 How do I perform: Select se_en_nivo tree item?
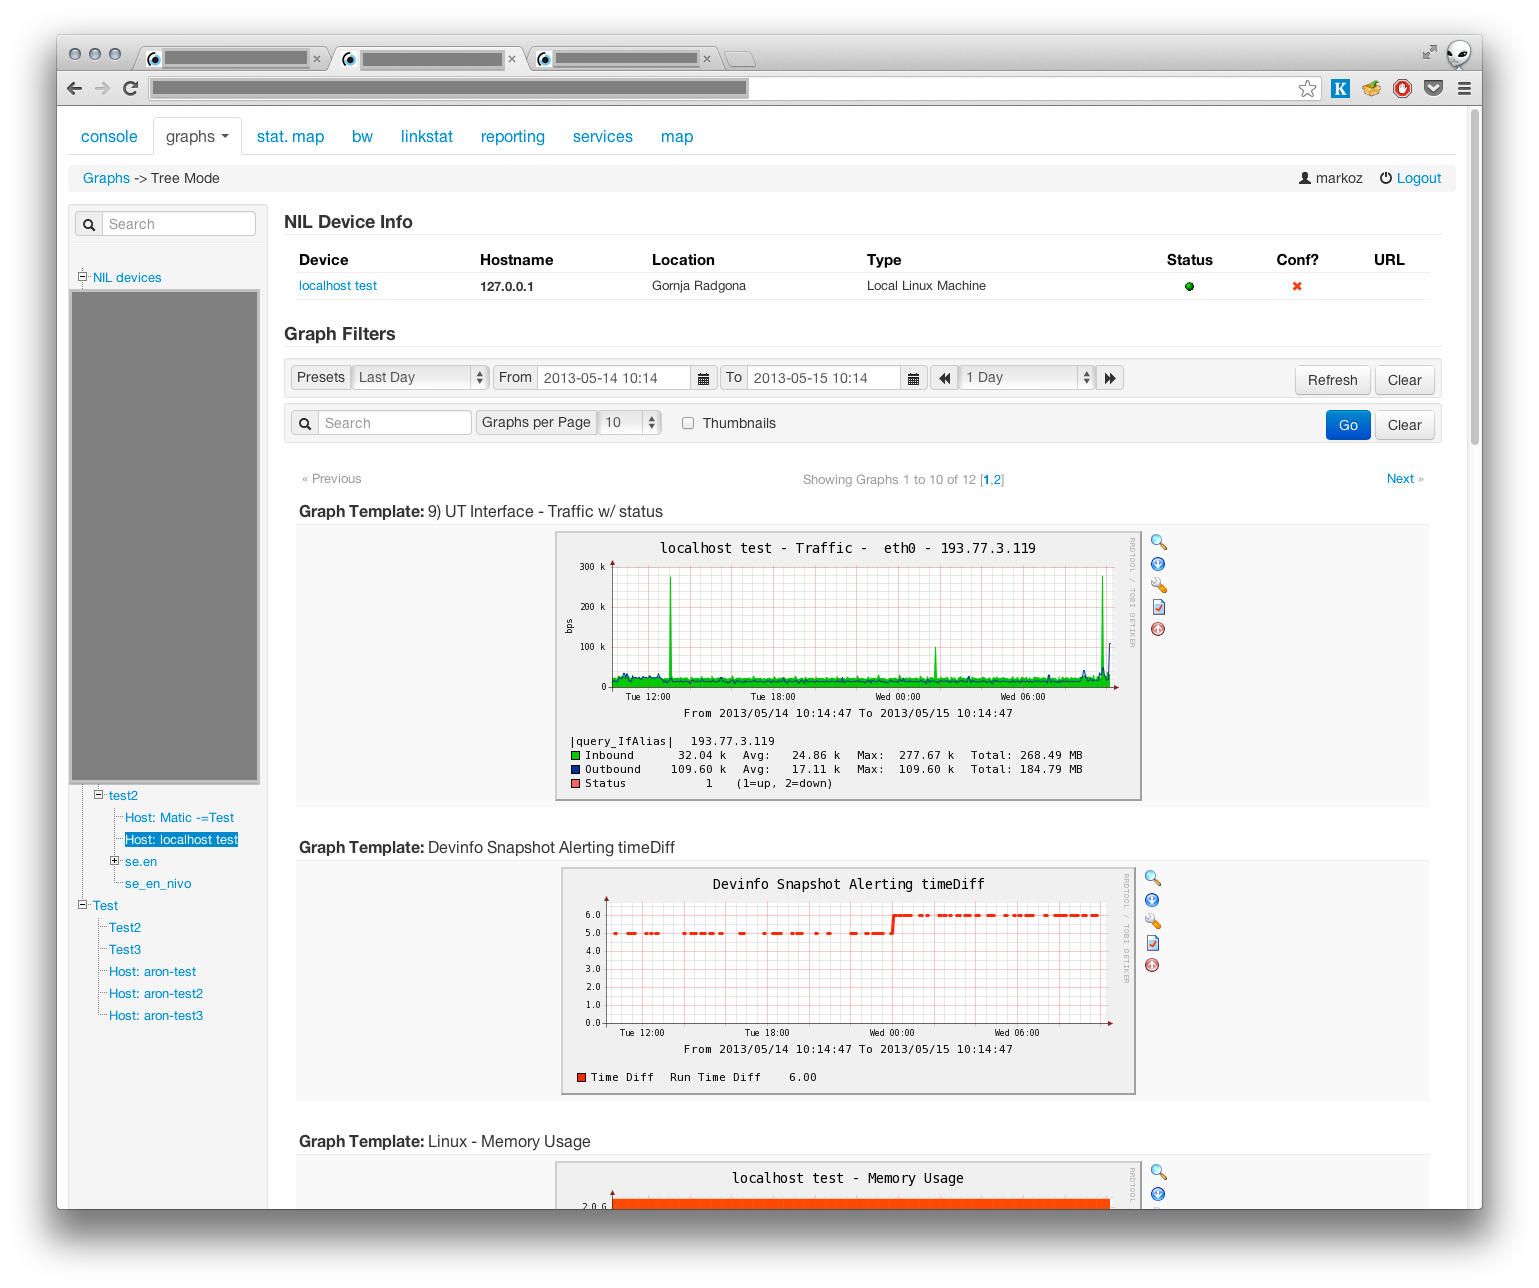coord(158,883)
